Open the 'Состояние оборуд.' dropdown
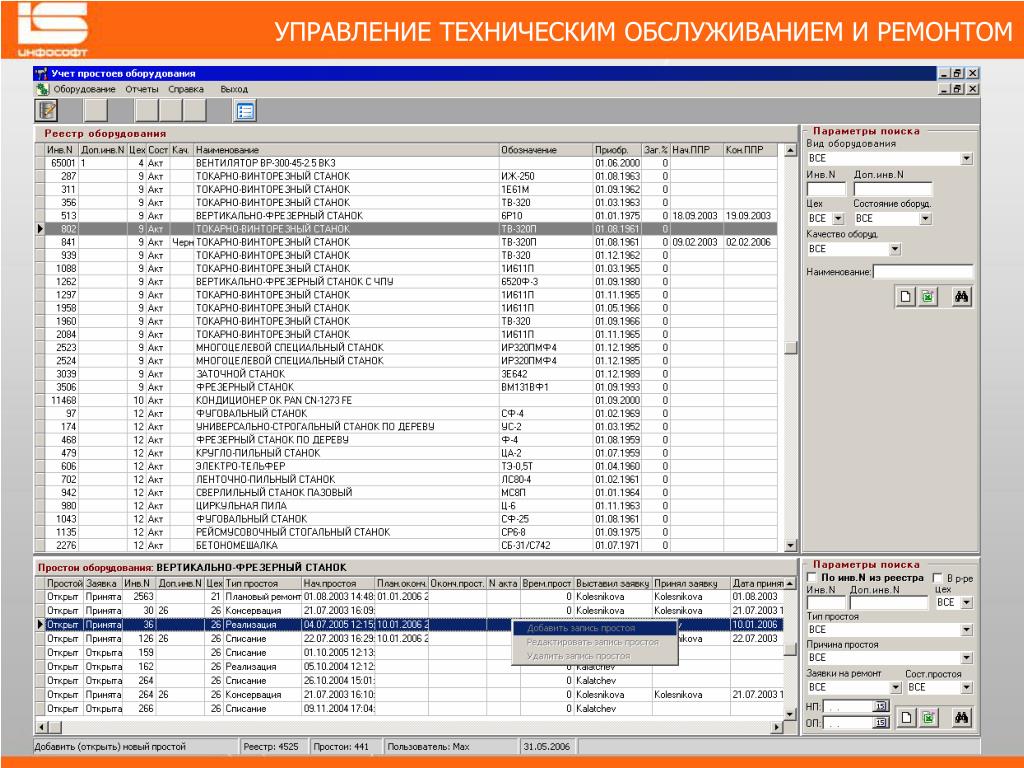1024x768 pixels. (925, 219)
